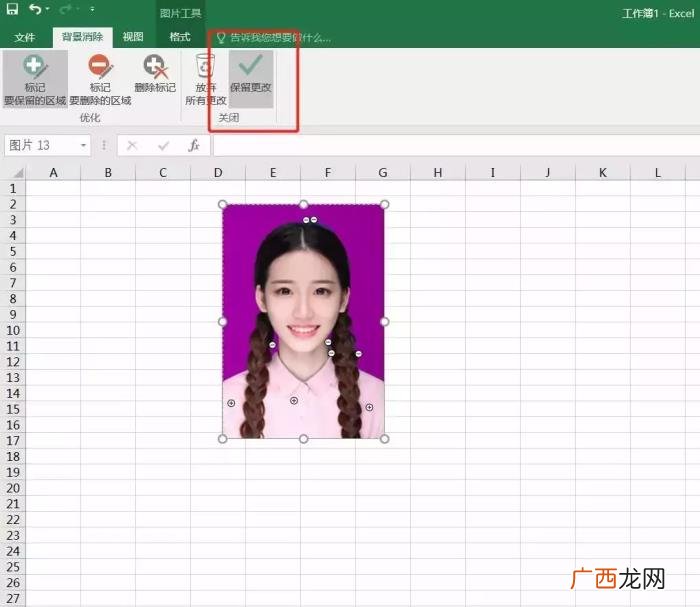The image size is (700, 607).
Task: Select column A header
Action: tap(53, 173)
